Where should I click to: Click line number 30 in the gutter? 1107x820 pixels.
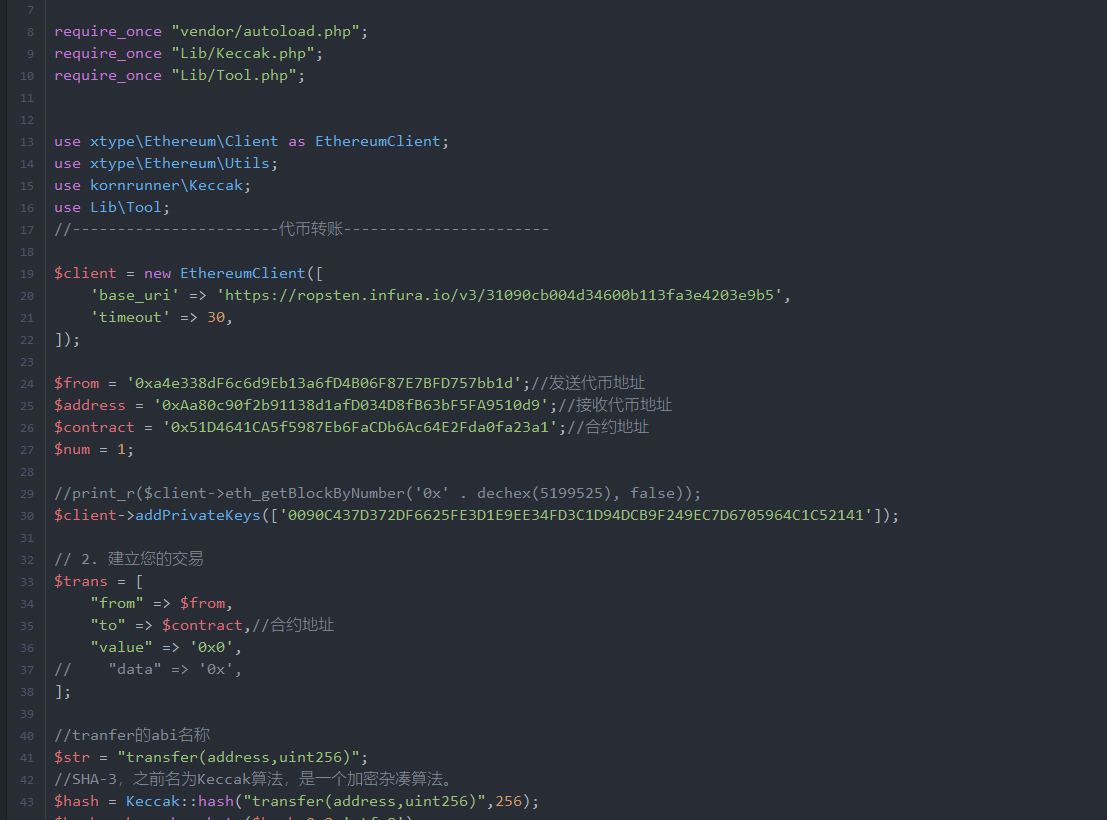pyautogui.click(x=26, y=516)
